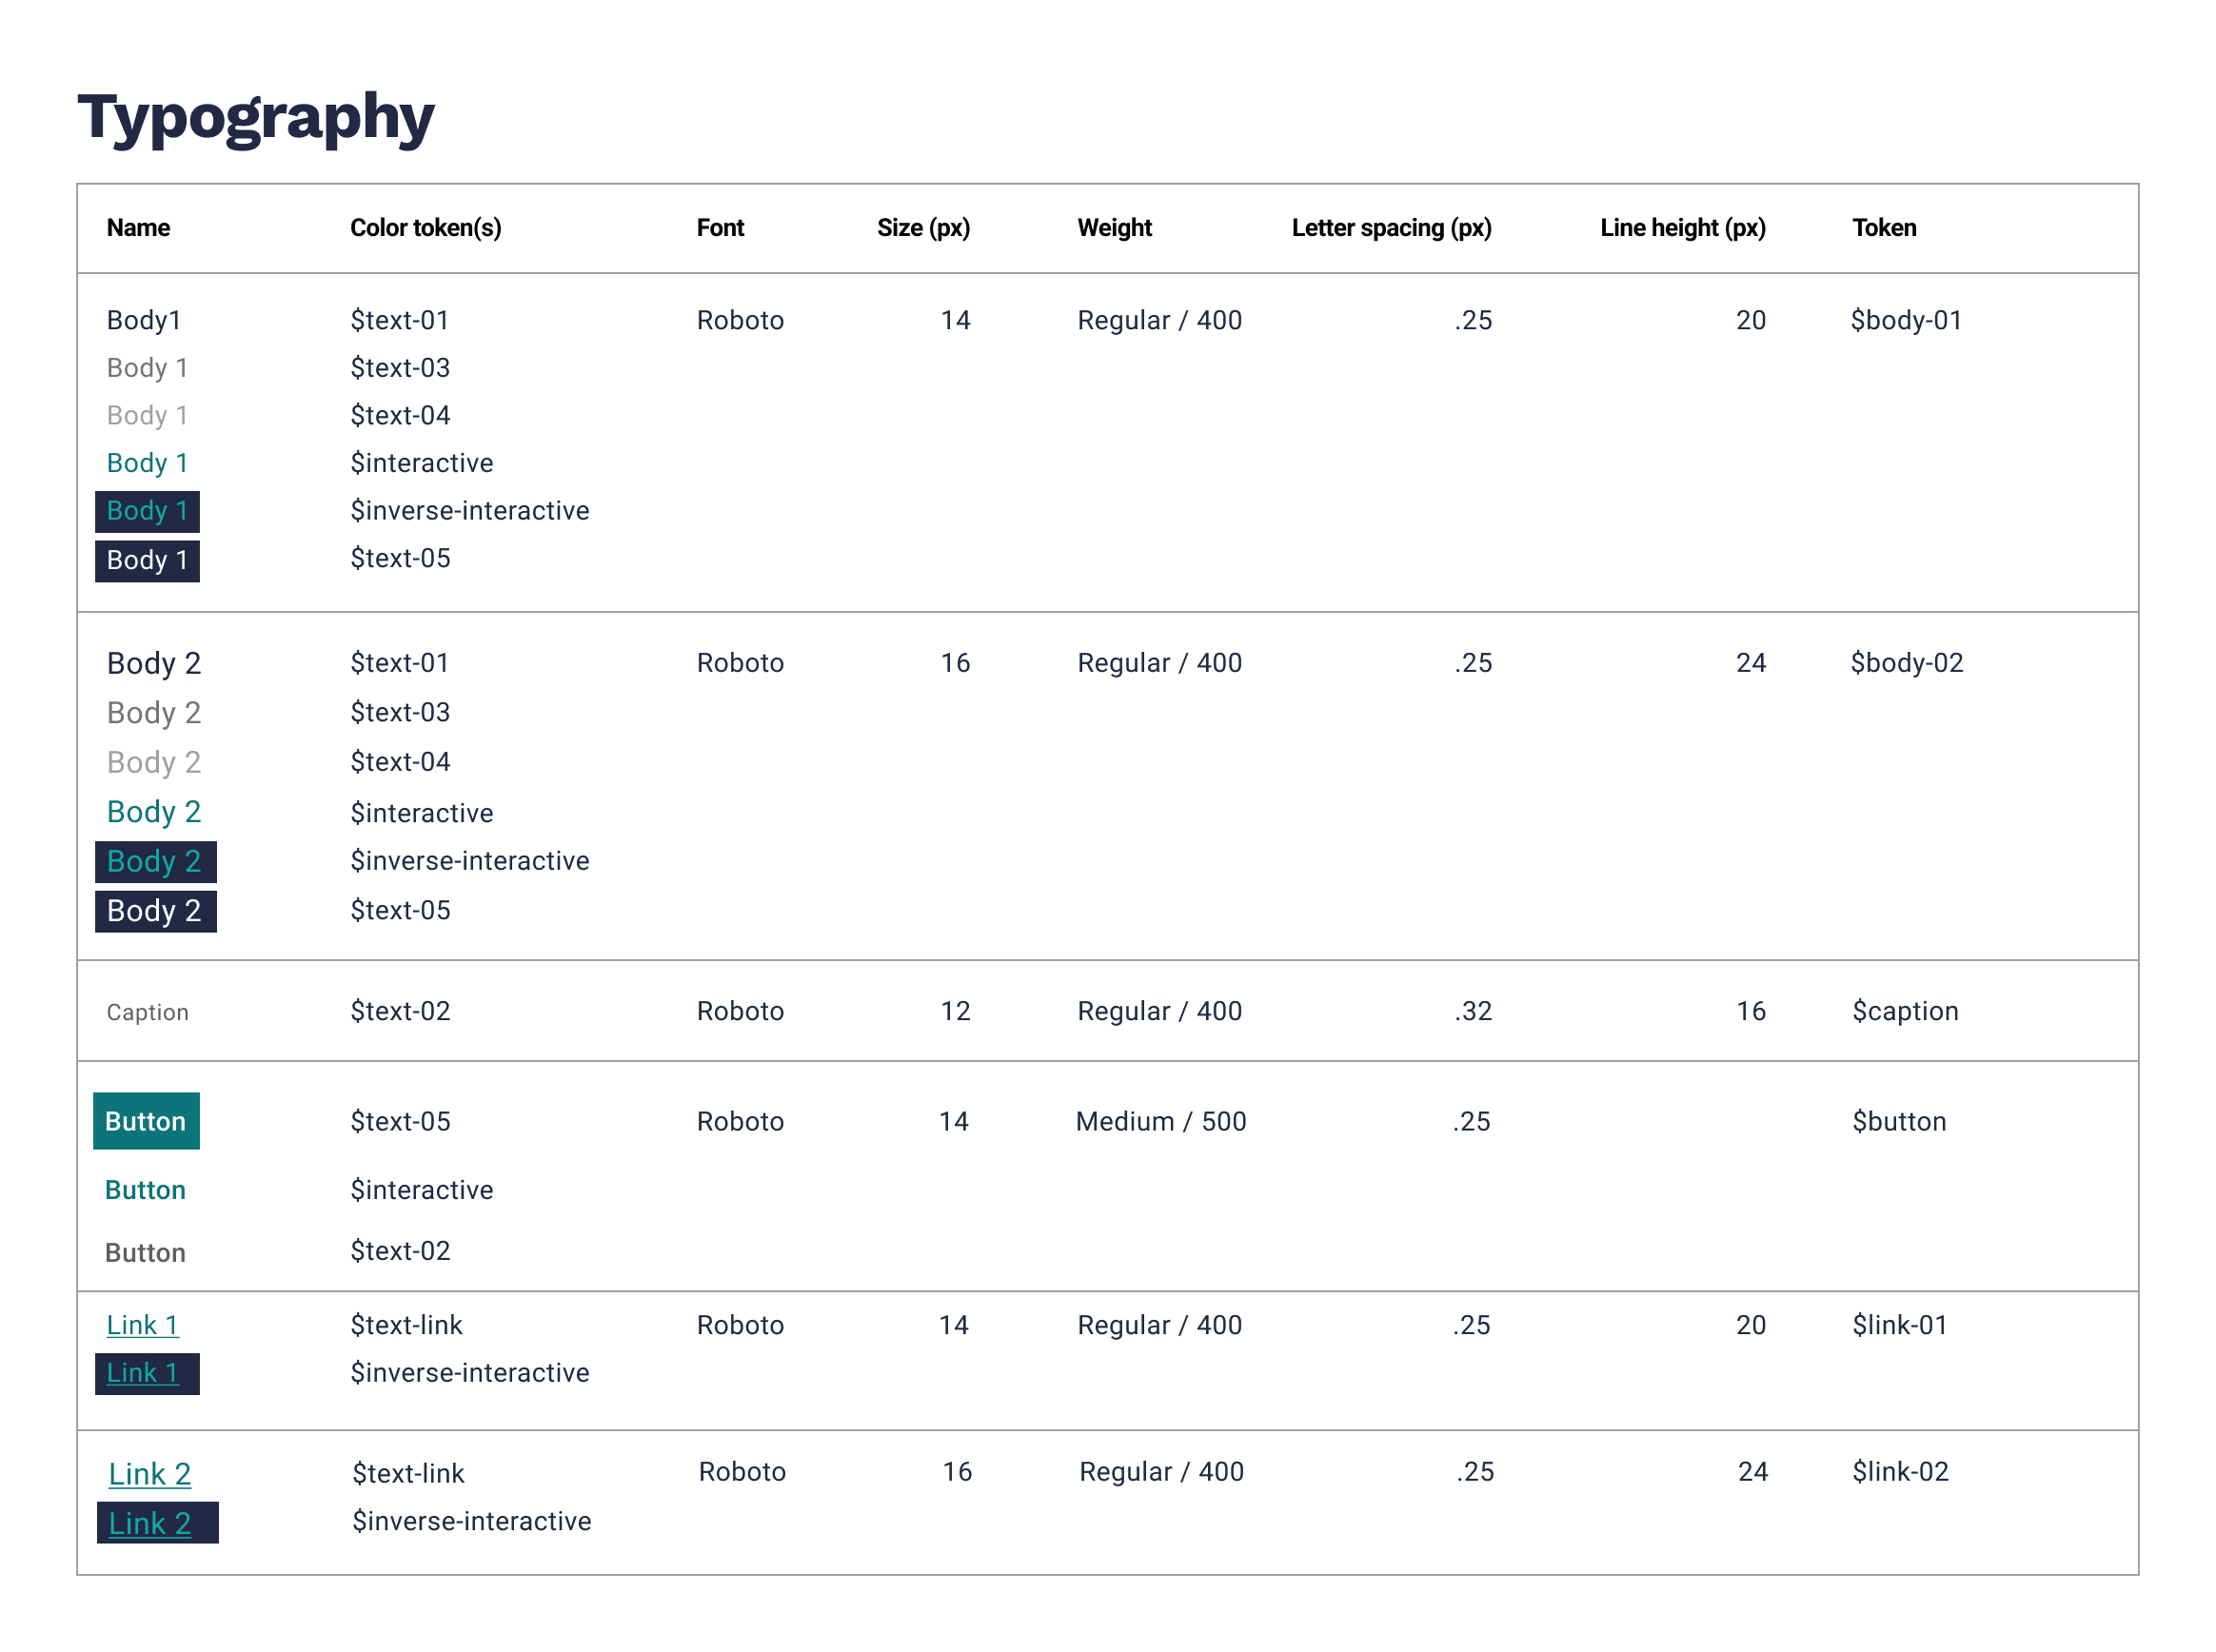Open the underlined Link 1 on white
Screen dimensions: 2216x1652
click(x=142, y=1325)
